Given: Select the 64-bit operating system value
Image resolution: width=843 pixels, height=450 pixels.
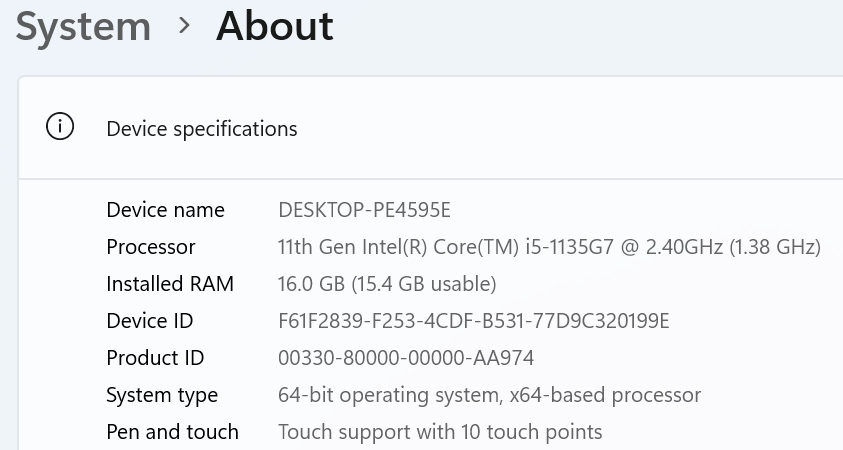Looking at the screenshot, I should 490,395.
